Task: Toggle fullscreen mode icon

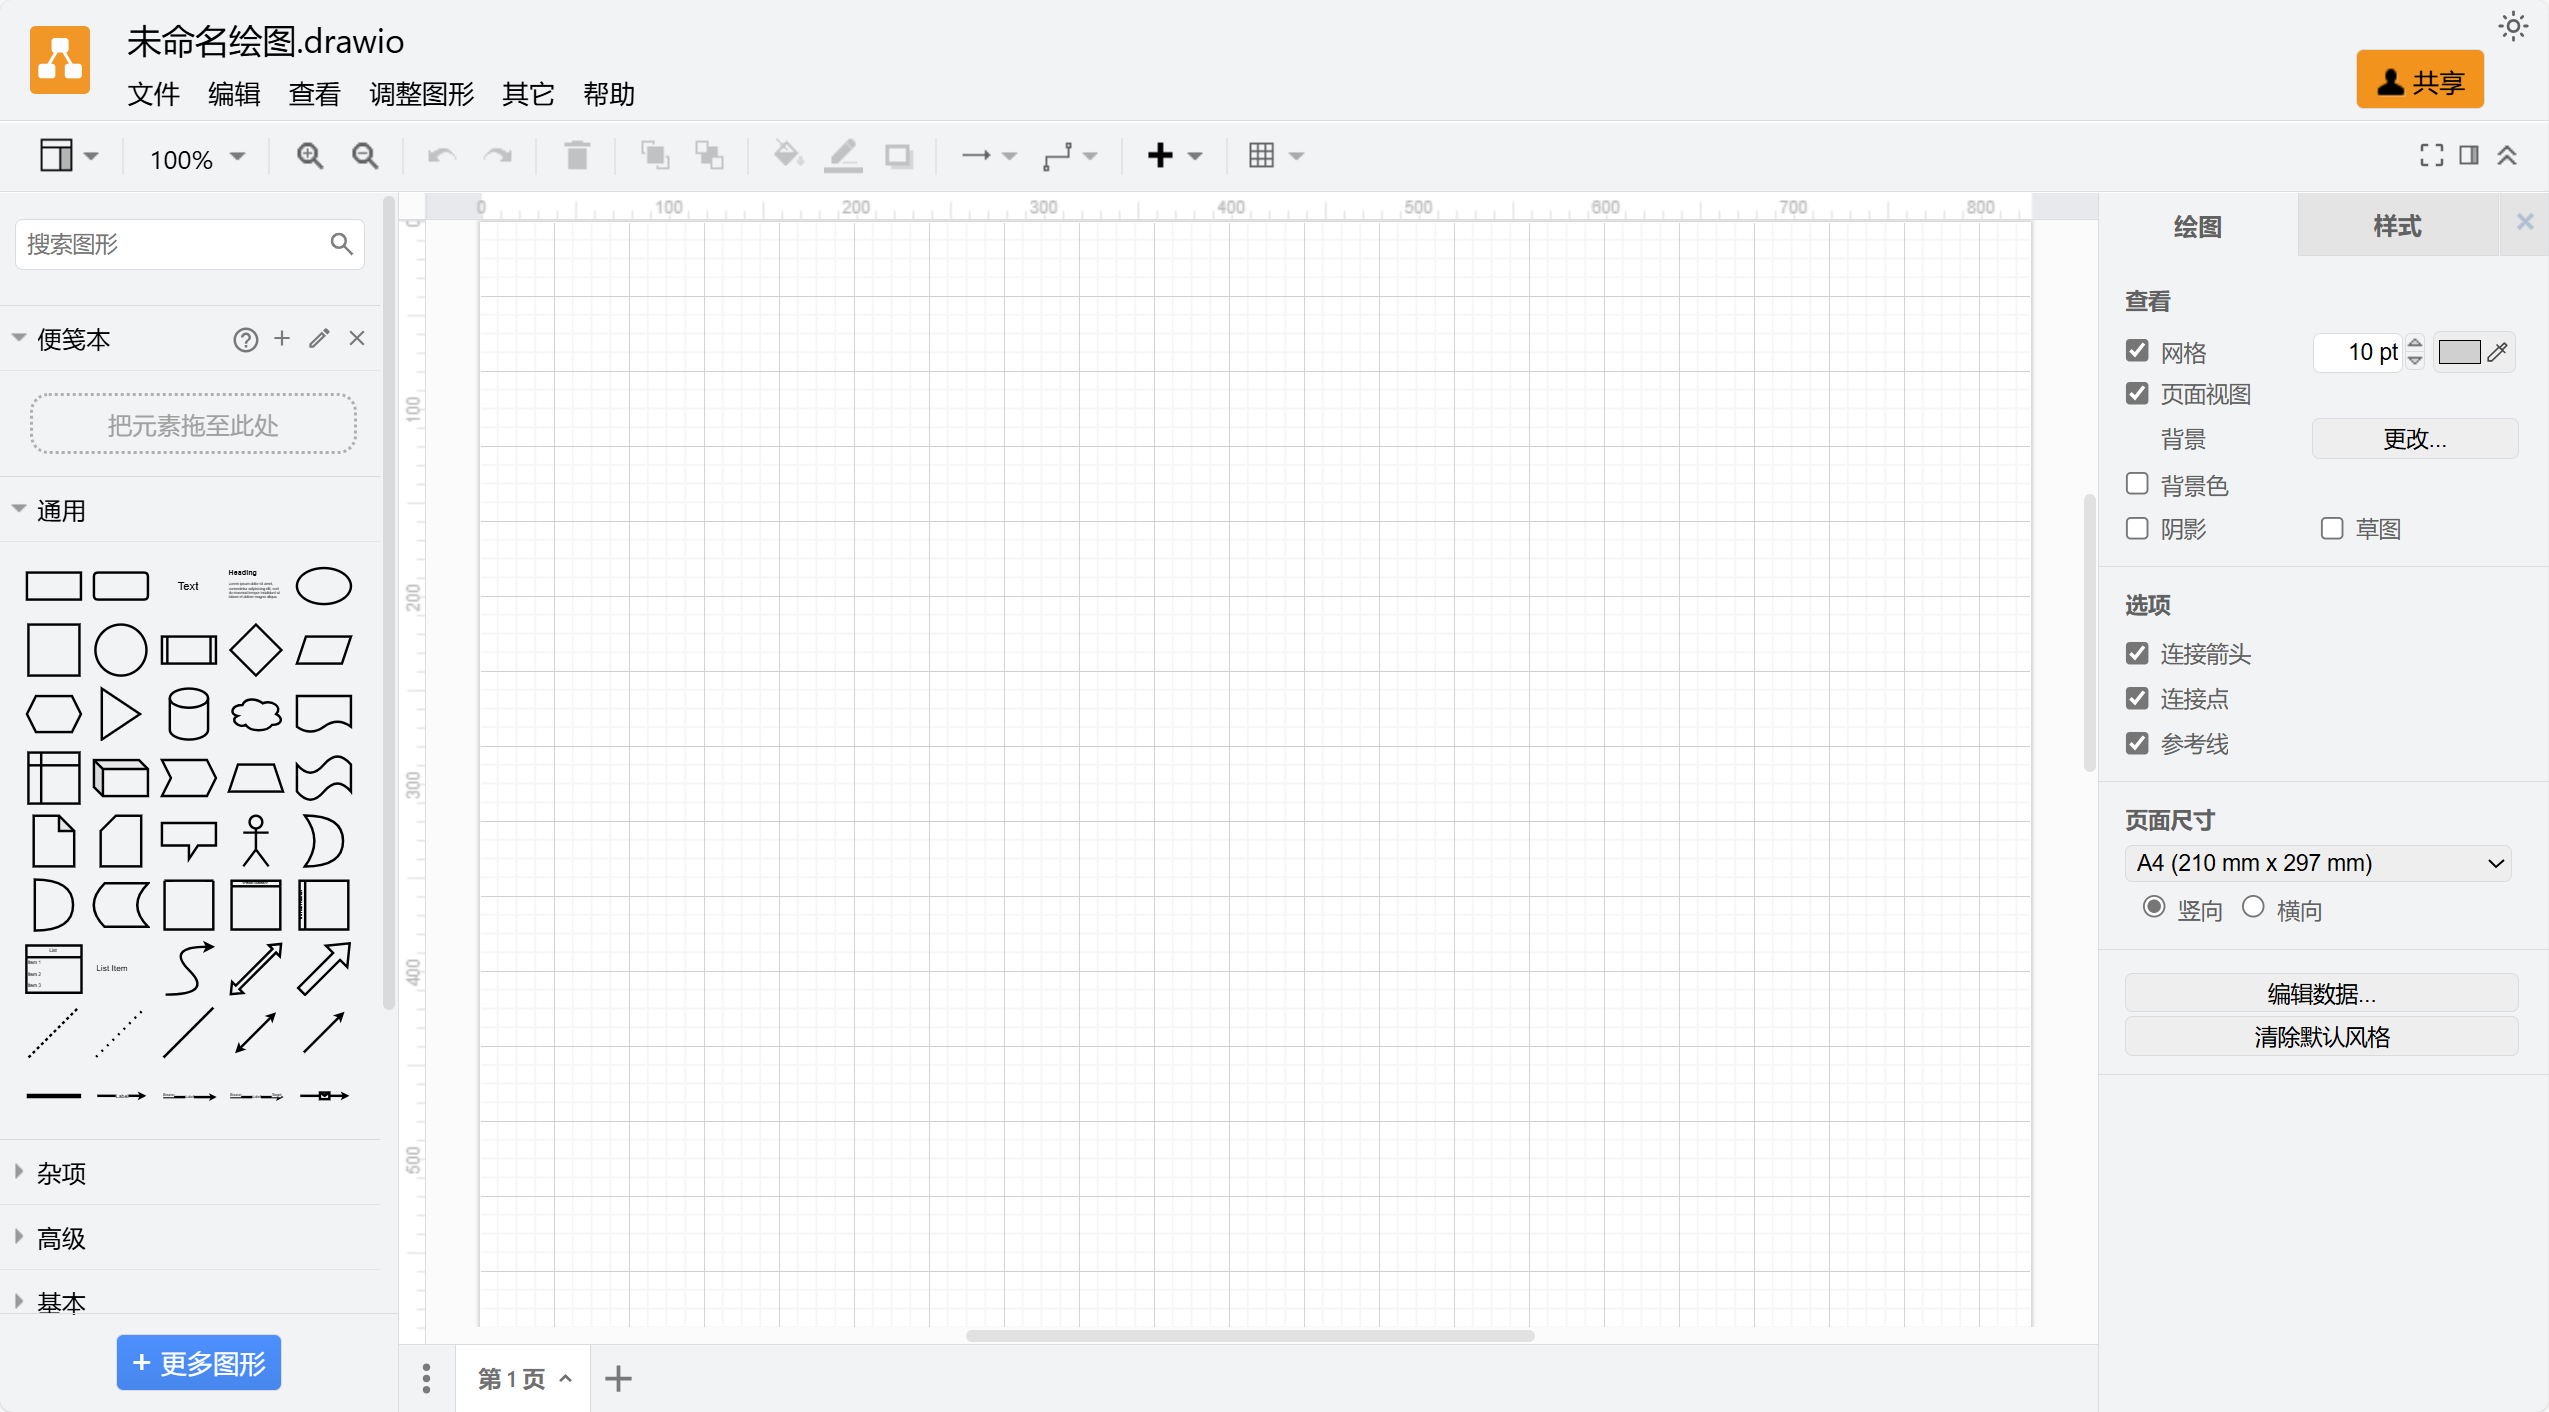Action: 2431,155
